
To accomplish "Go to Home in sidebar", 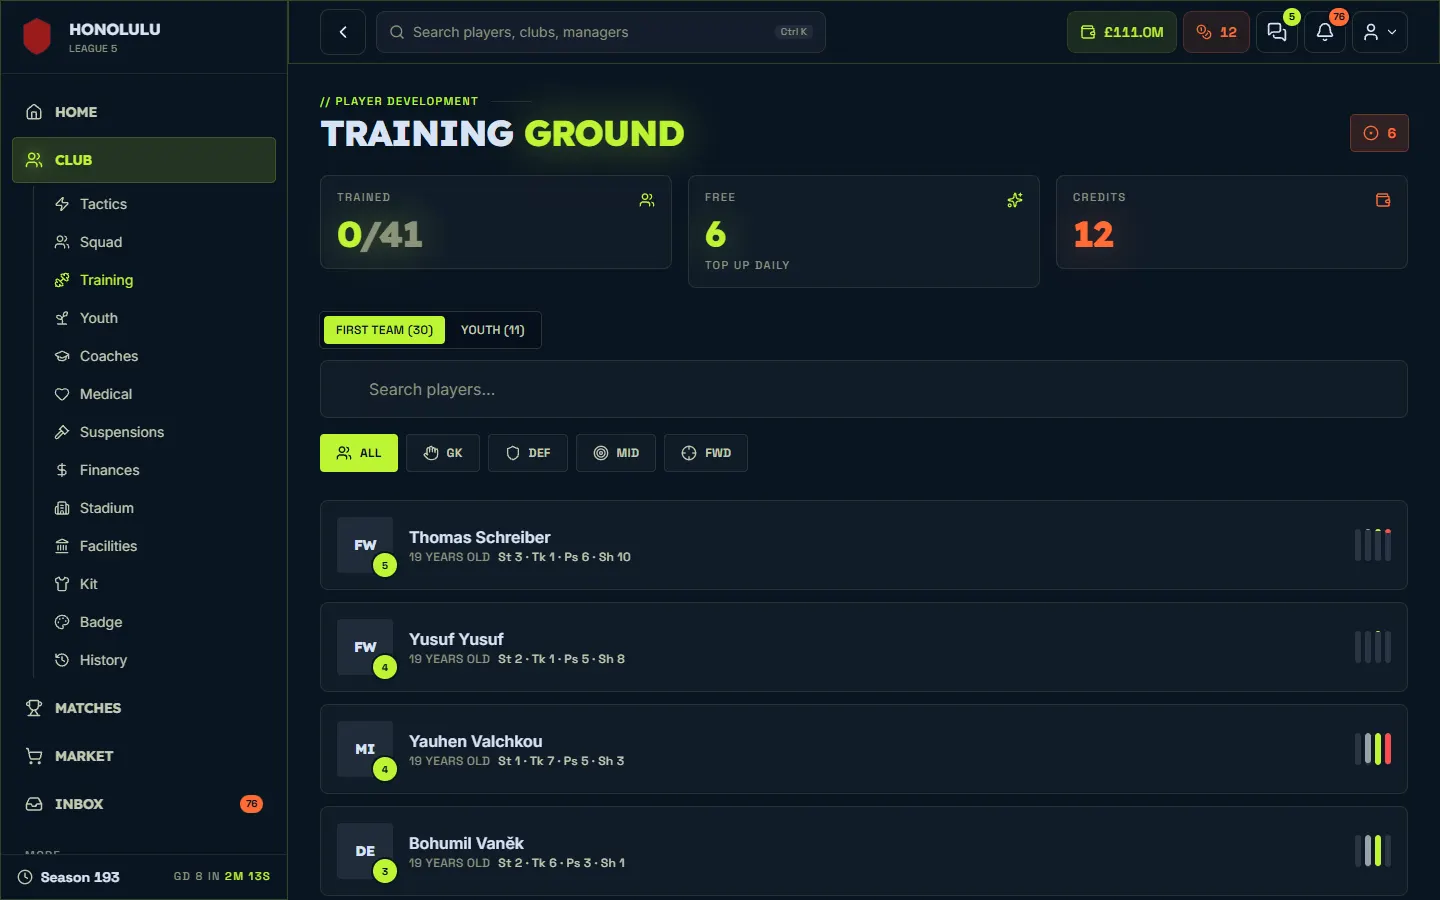I will pos(144,112).
